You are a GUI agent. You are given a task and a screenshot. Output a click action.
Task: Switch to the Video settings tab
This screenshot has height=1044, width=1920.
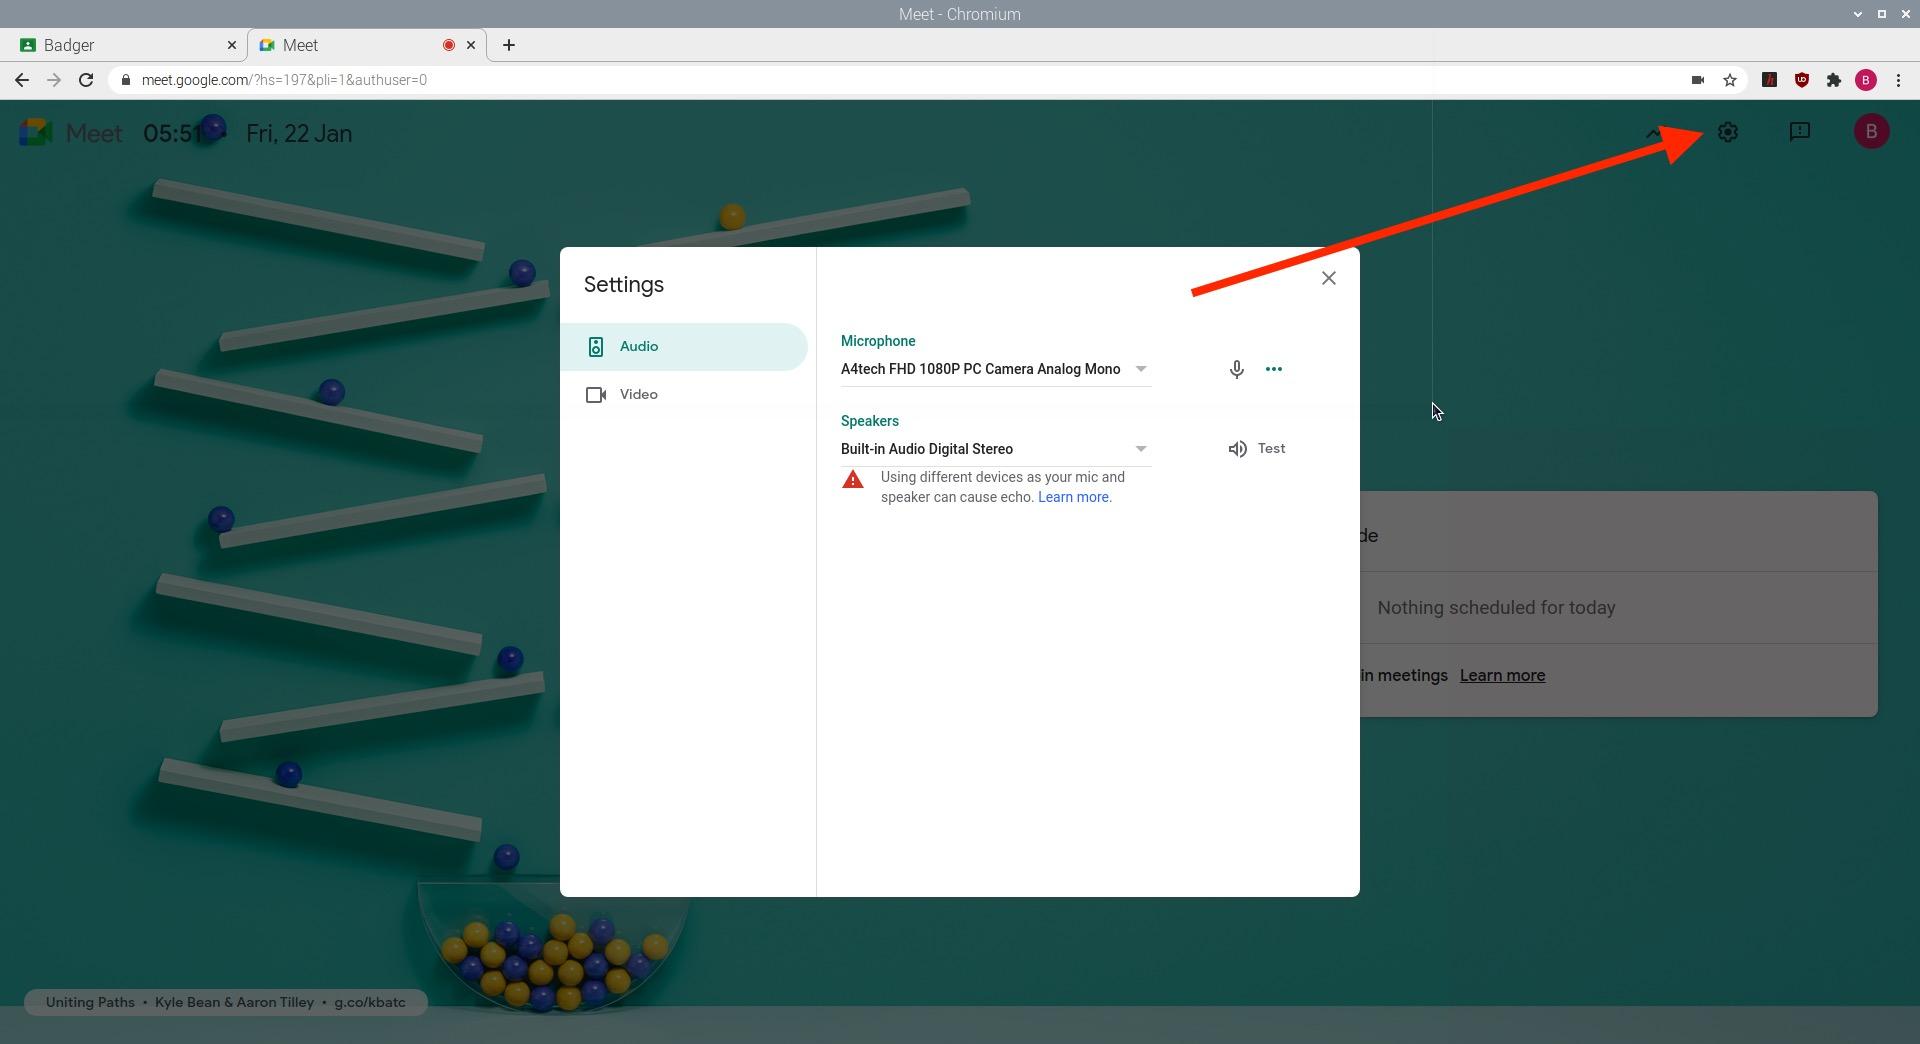pos(684,395)
